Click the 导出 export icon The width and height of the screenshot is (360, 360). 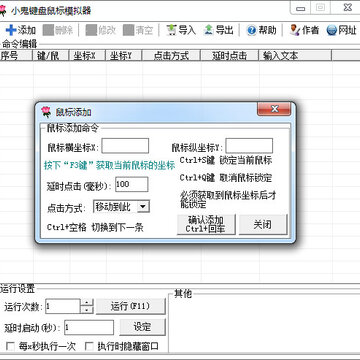click(209, 30)
